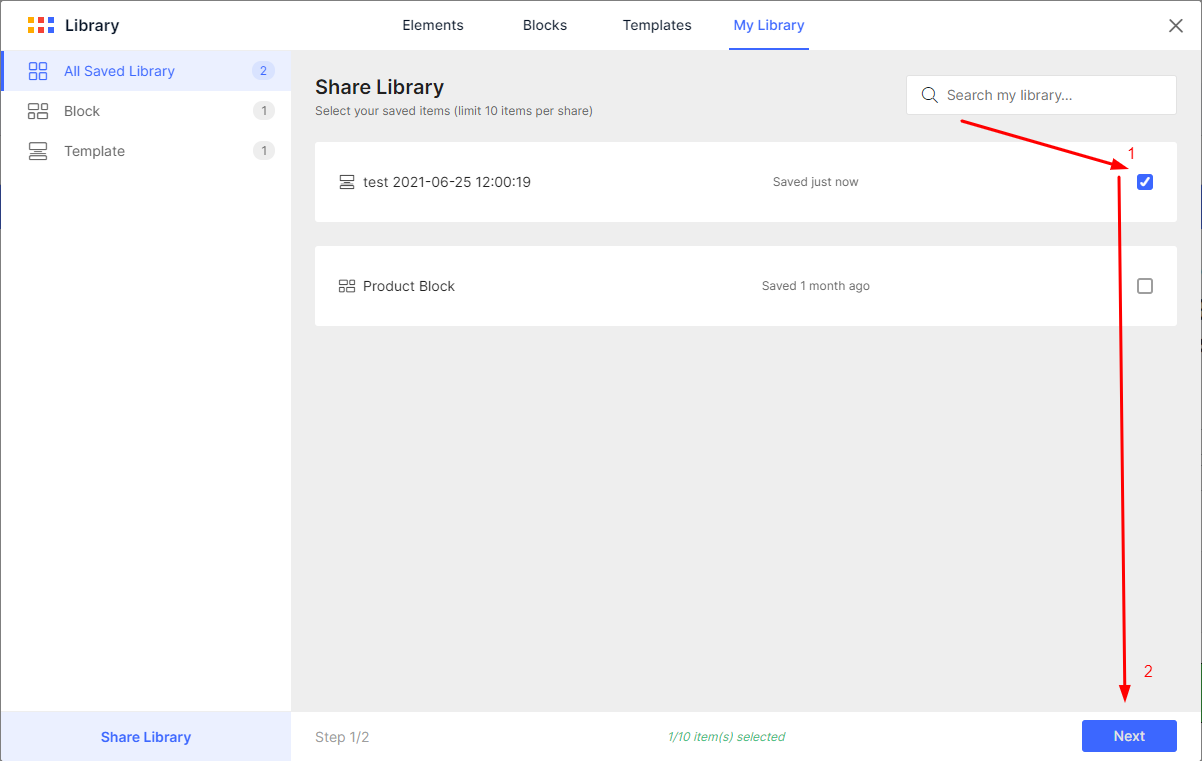Screen dimensions: 1202x761
Task: Click the magnifier icon in search box
Action: (929, 95)
